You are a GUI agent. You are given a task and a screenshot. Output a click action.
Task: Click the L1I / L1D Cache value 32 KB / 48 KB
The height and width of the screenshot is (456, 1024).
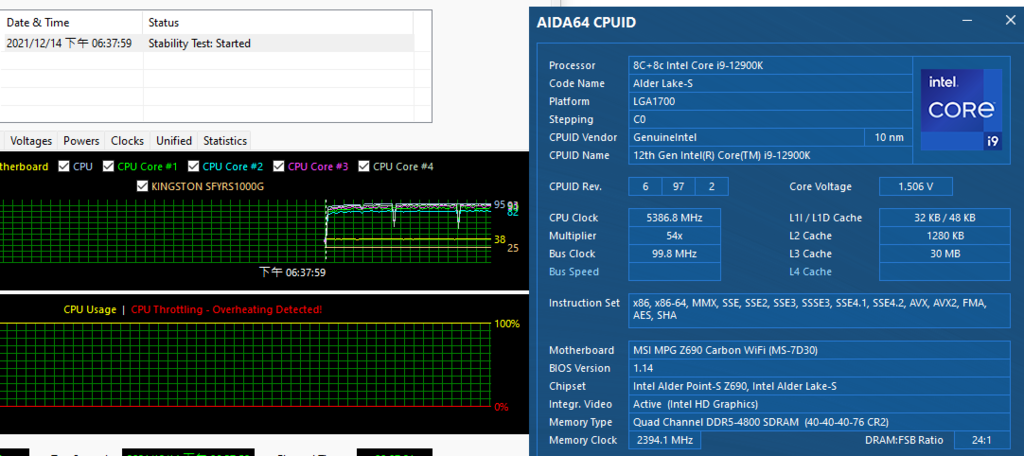click(945, 218)
